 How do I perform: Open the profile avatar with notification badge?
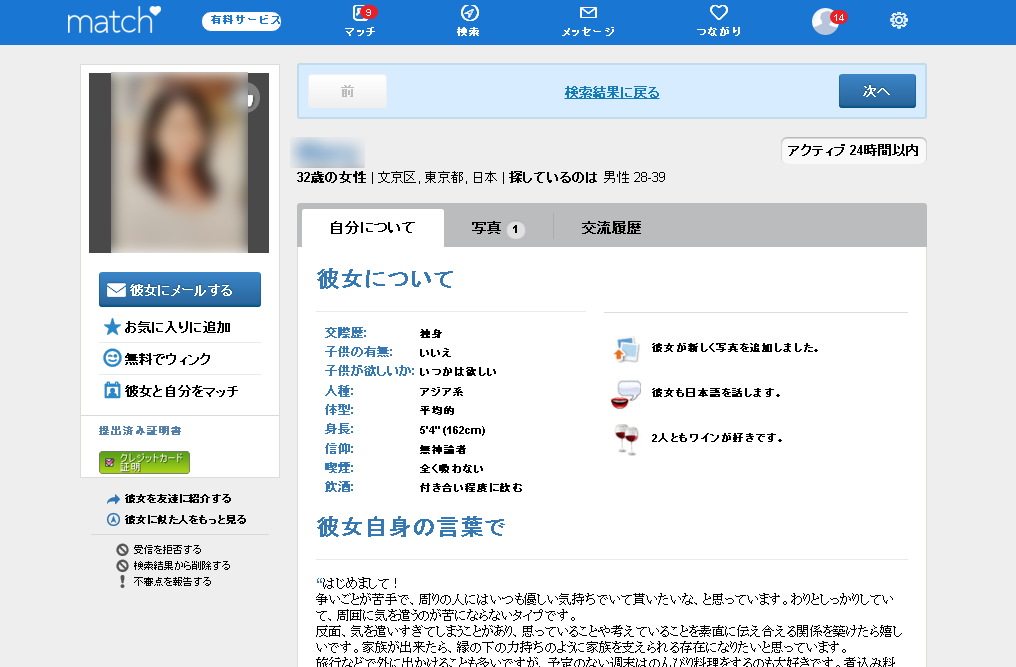point(822,19)
